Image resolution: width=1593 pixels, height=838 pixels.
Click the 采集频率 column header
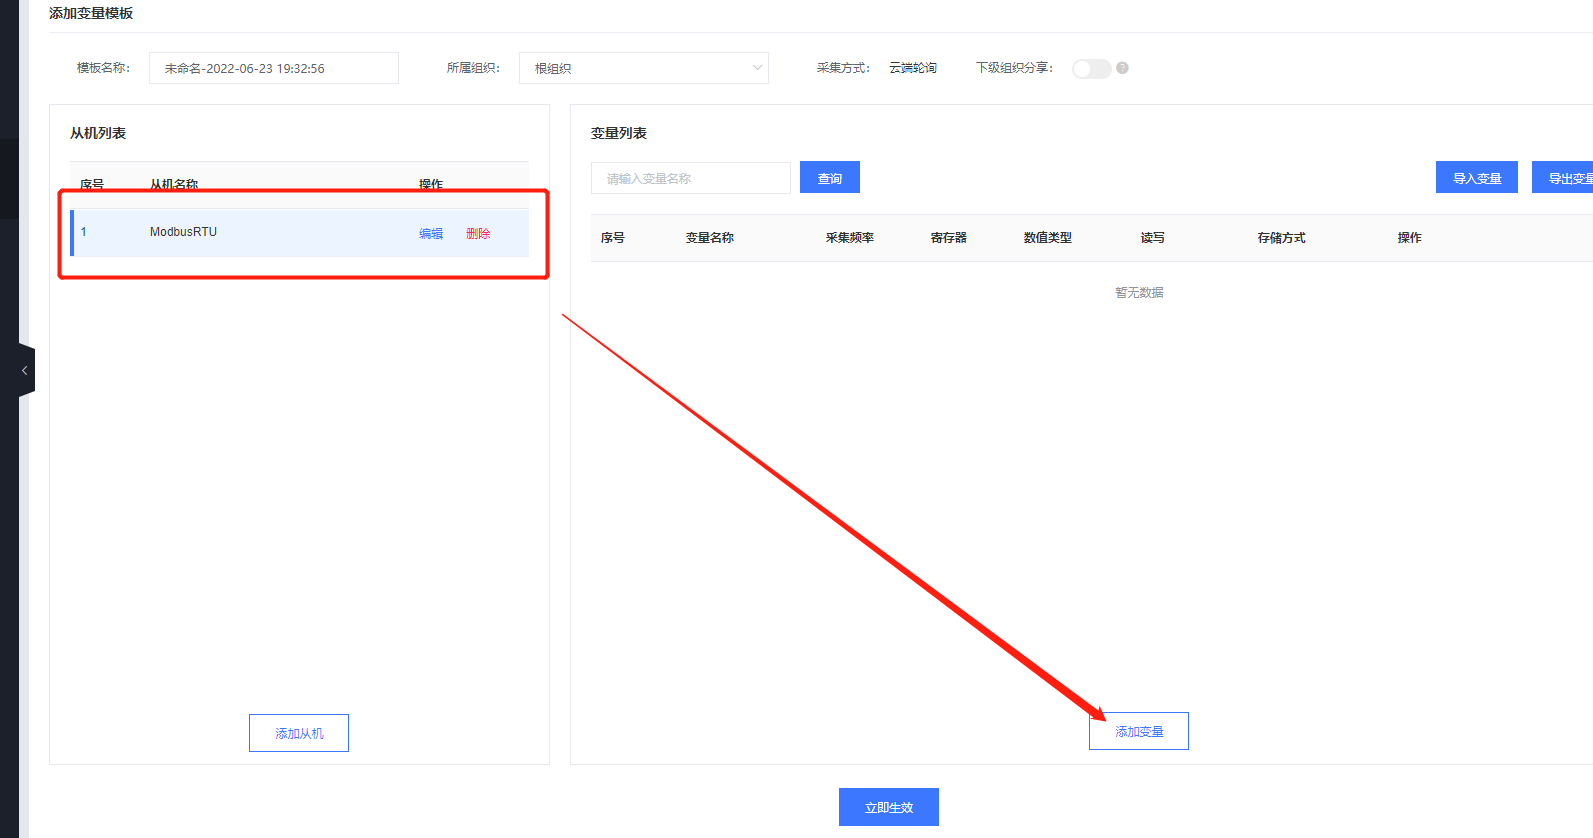[x=849, y=238]
